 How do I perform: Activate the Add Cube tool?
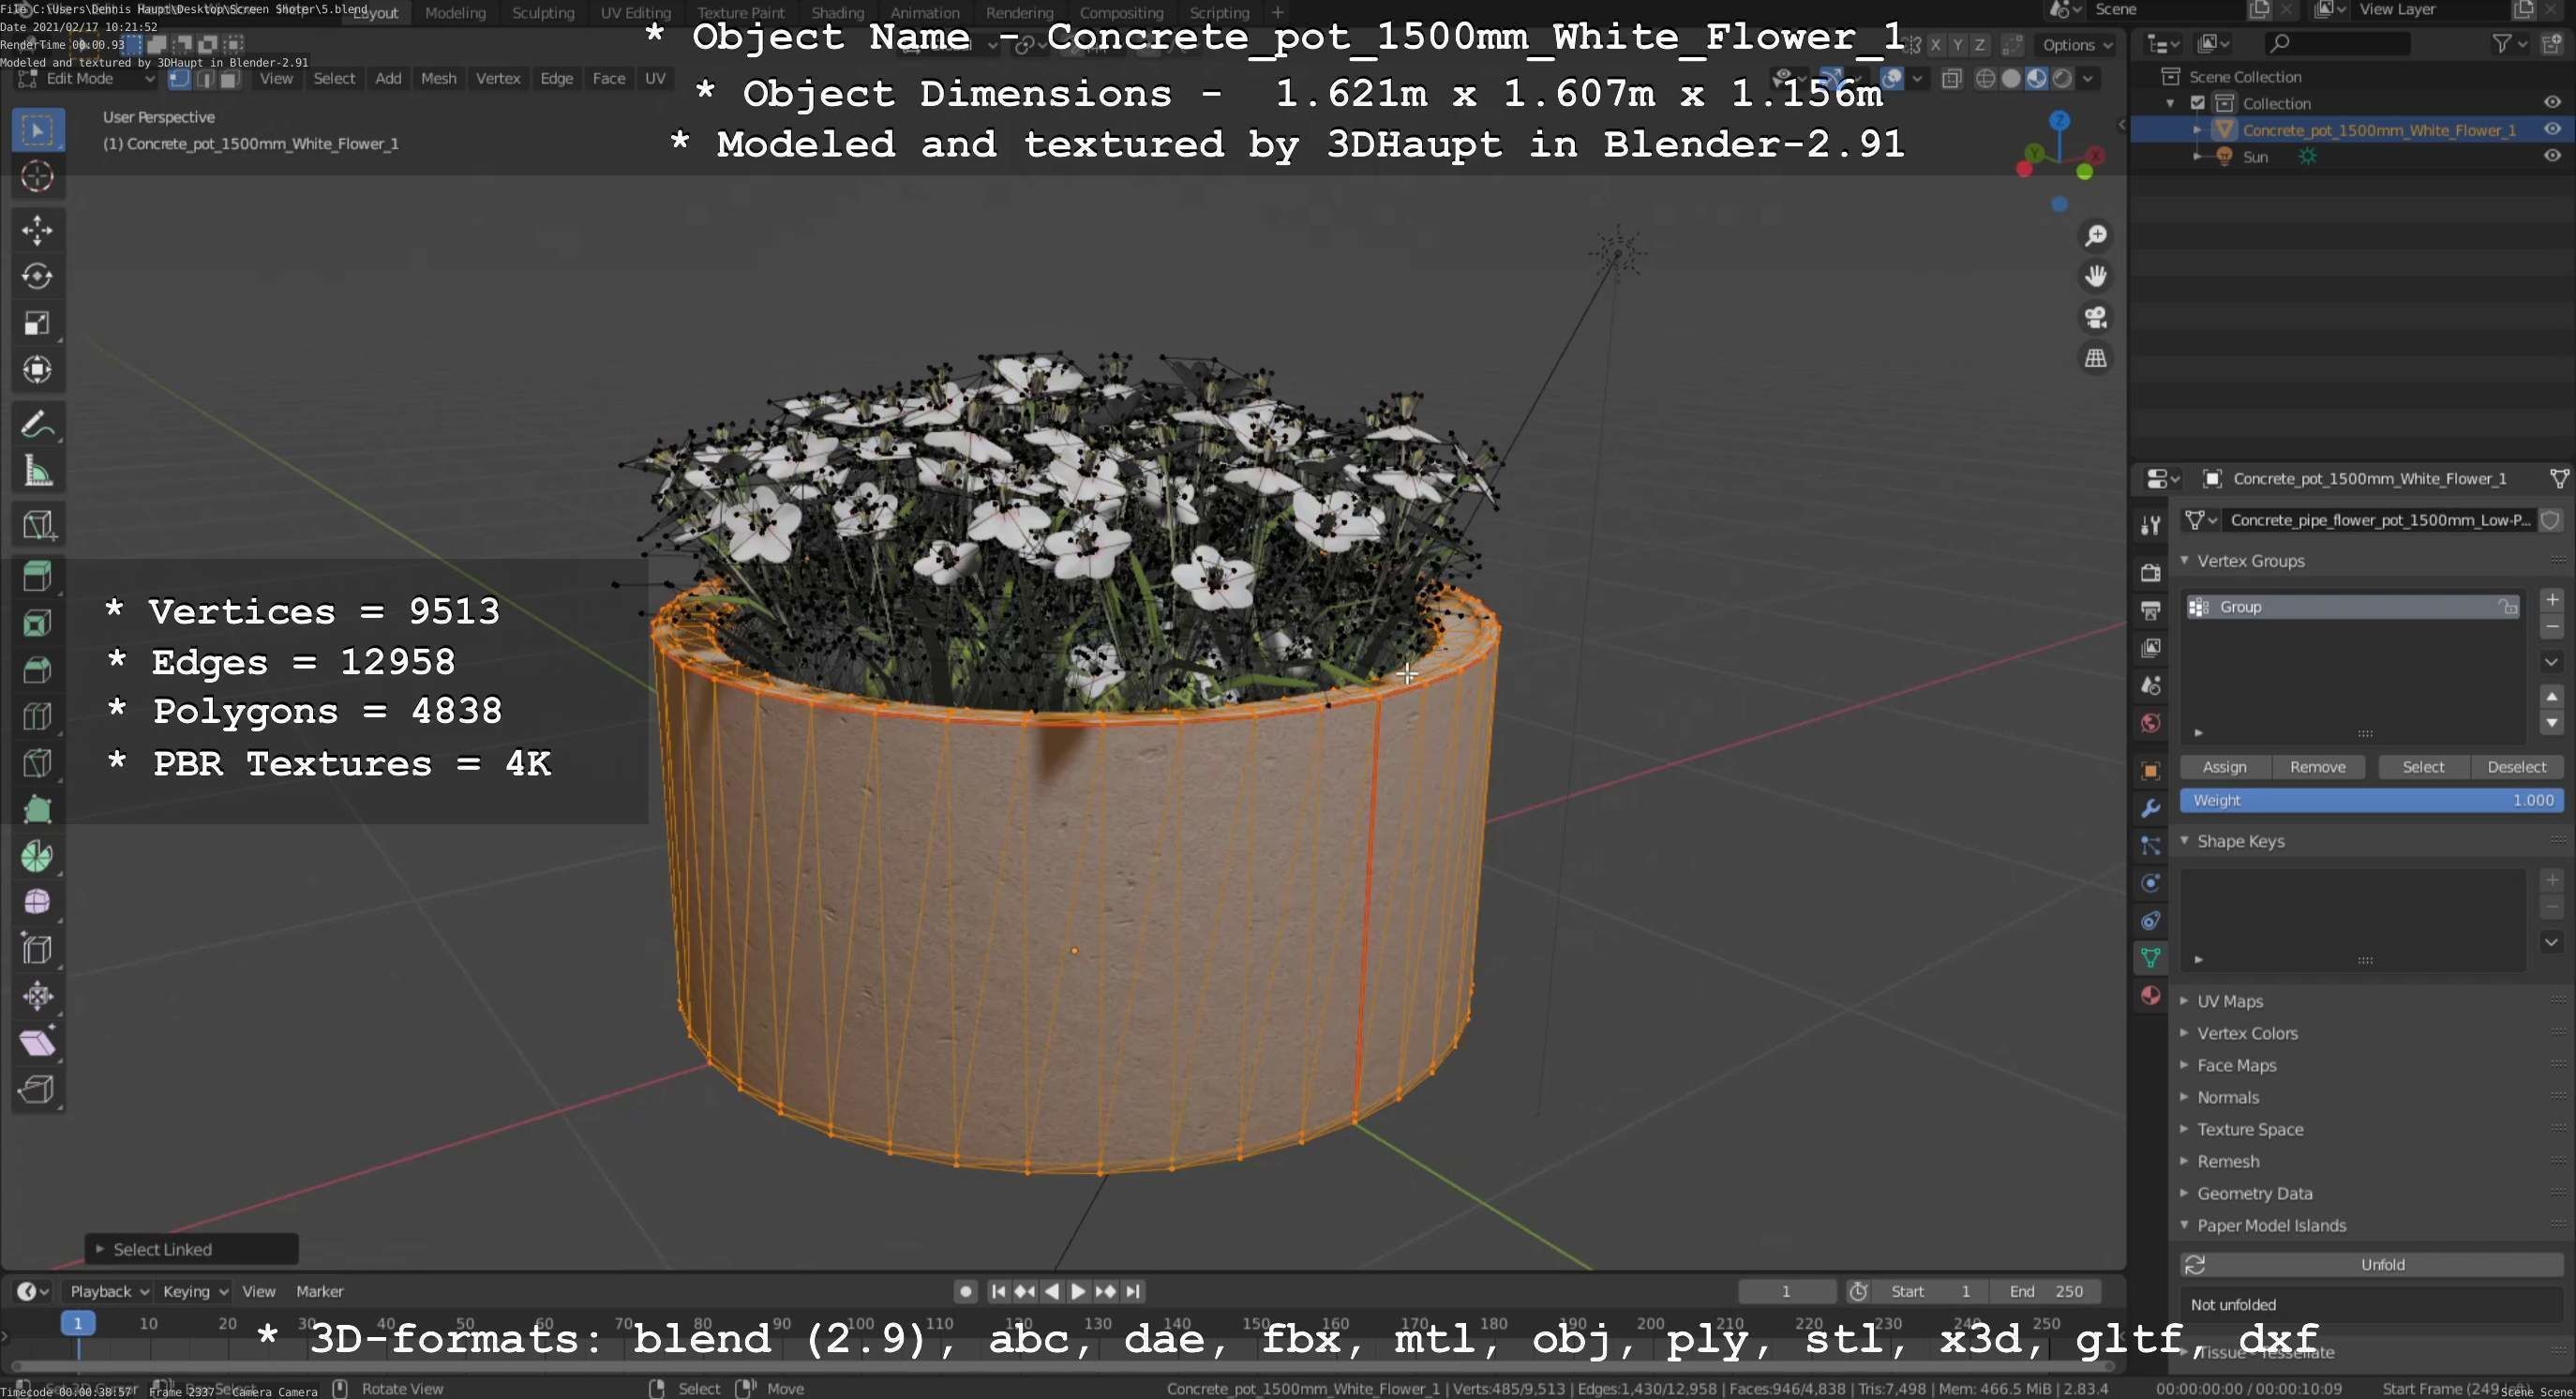[x=38, y=524]
